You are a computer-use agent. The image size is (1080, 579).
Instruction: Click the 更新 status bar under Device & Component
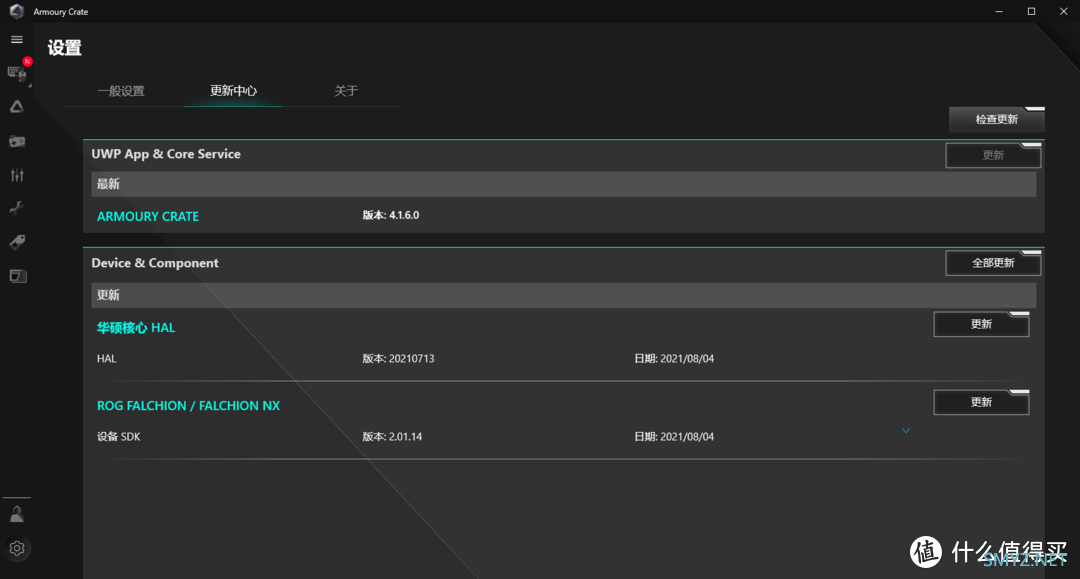coord(563,295)
